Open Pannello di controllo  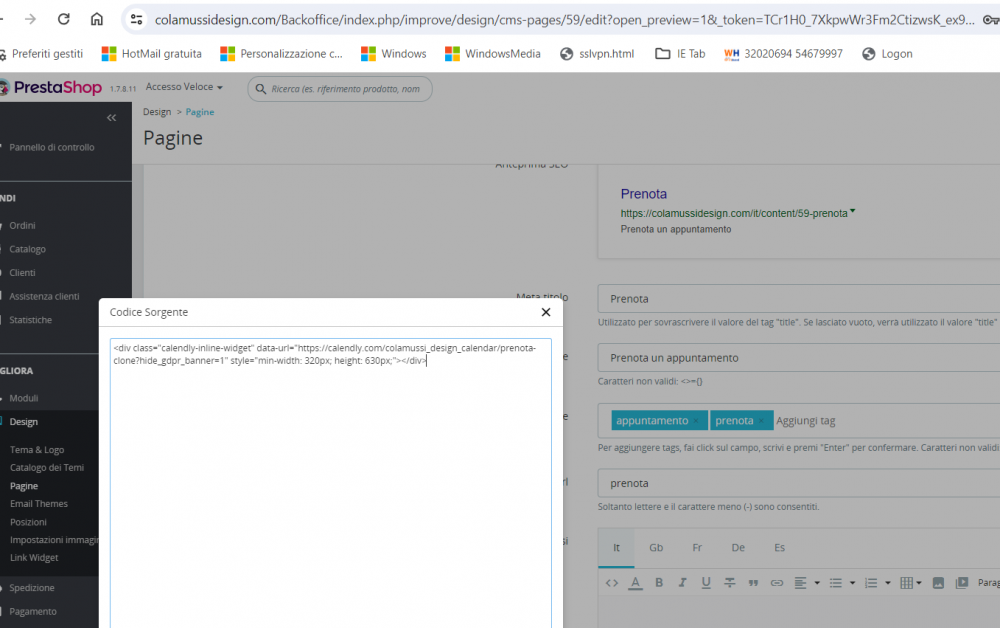[52, 147]
